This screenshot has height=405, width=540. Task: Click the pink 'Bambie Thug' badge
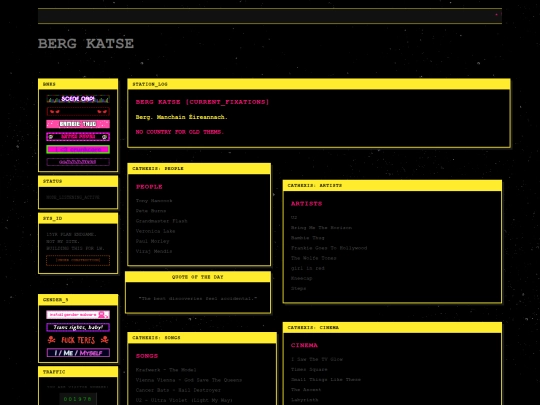click(x=78, y=124)
